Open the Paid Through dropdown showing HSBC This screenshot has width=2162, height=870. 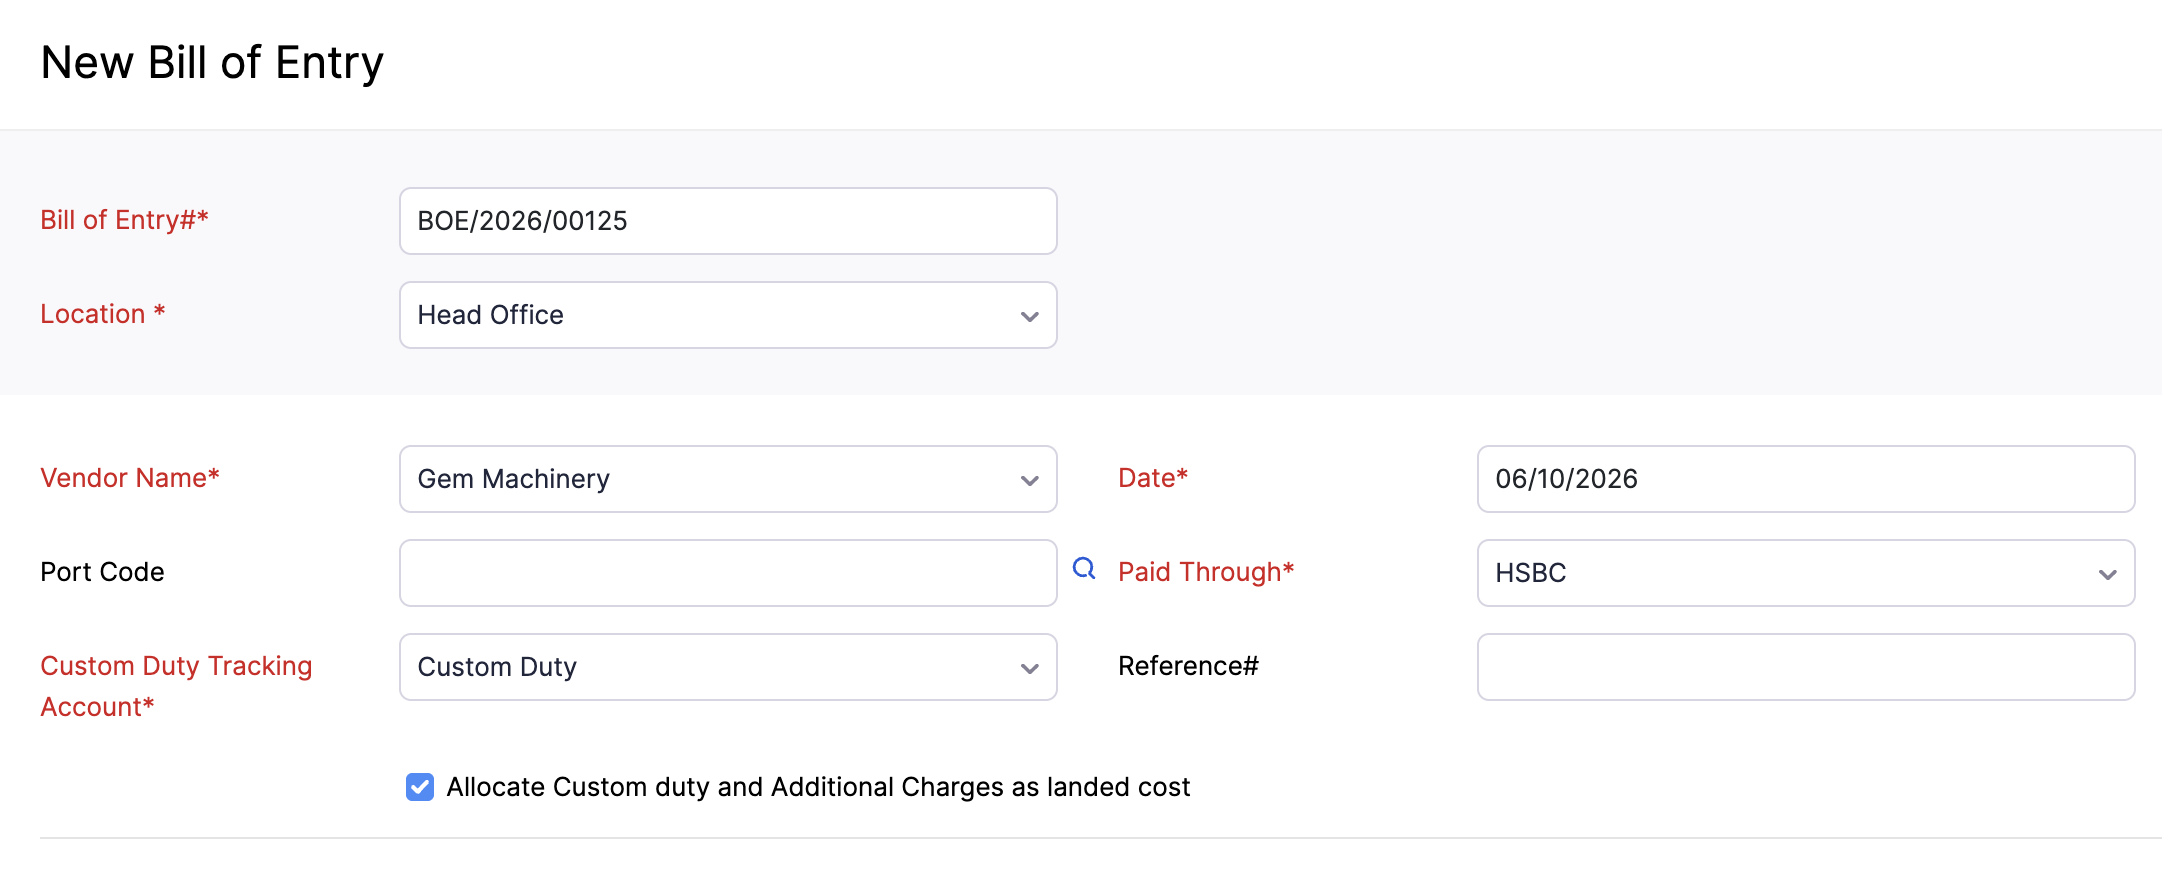(1806, 573)
